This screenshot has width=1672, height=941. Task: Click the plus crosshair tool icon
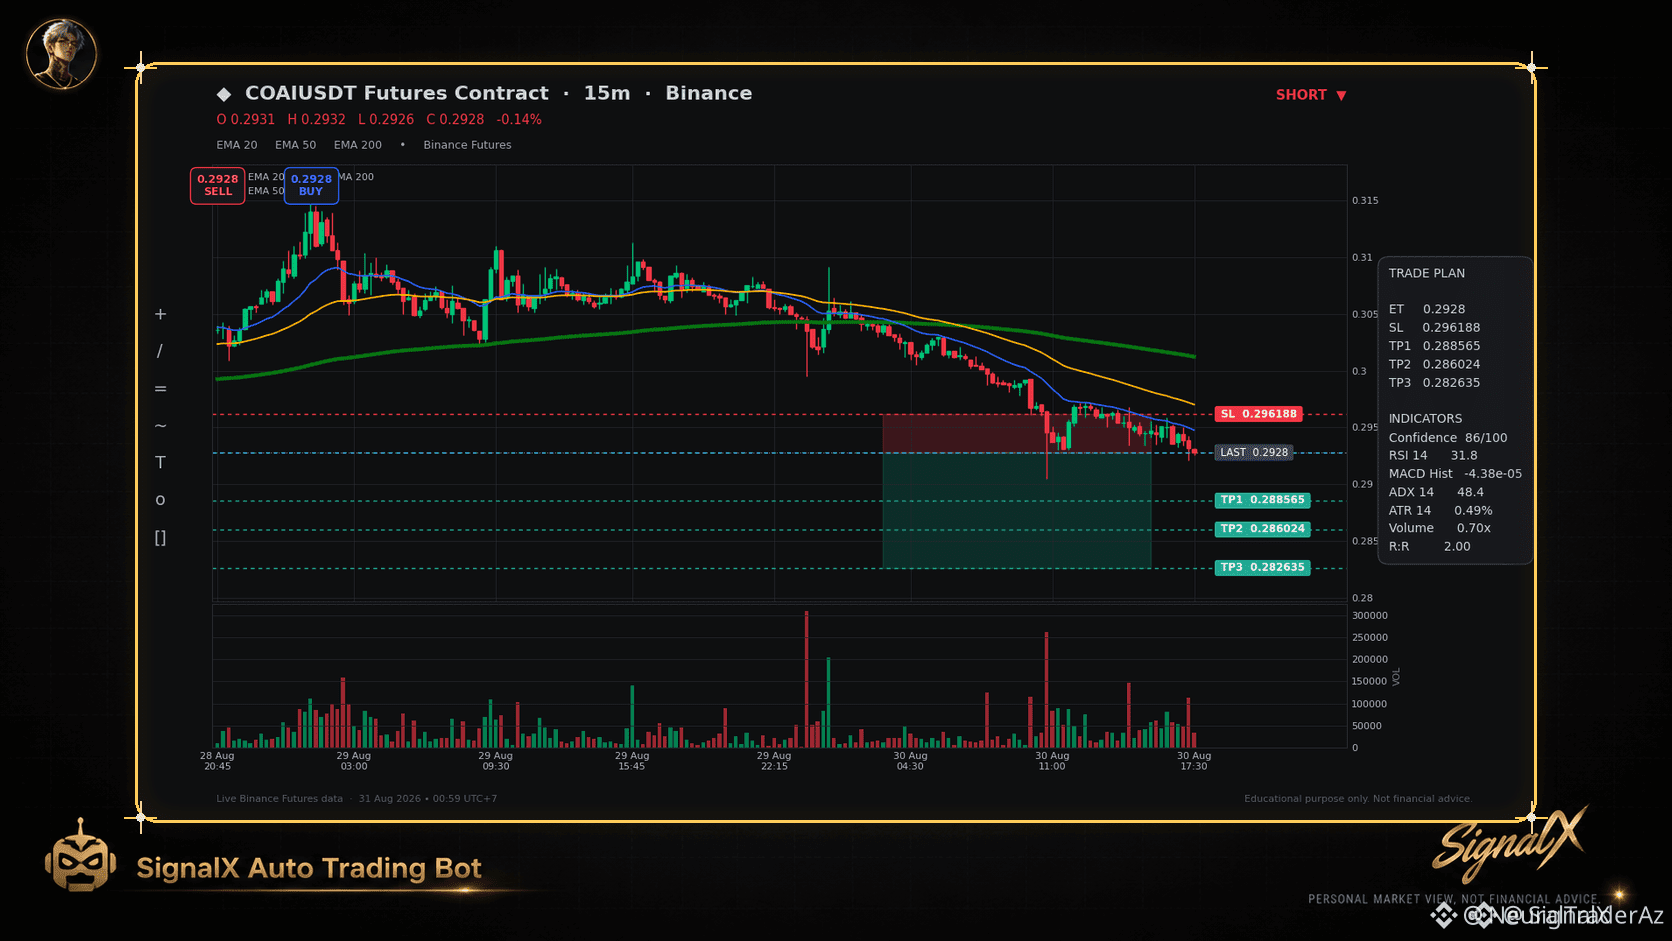[x=160, y=314]
